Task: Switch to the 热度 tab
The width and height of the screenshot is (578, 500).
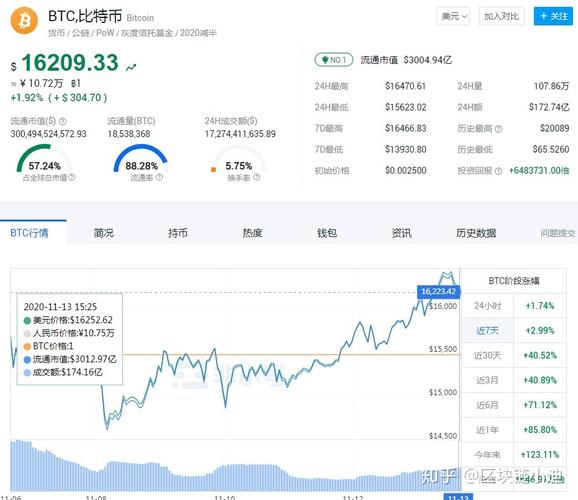Action: 253,233
